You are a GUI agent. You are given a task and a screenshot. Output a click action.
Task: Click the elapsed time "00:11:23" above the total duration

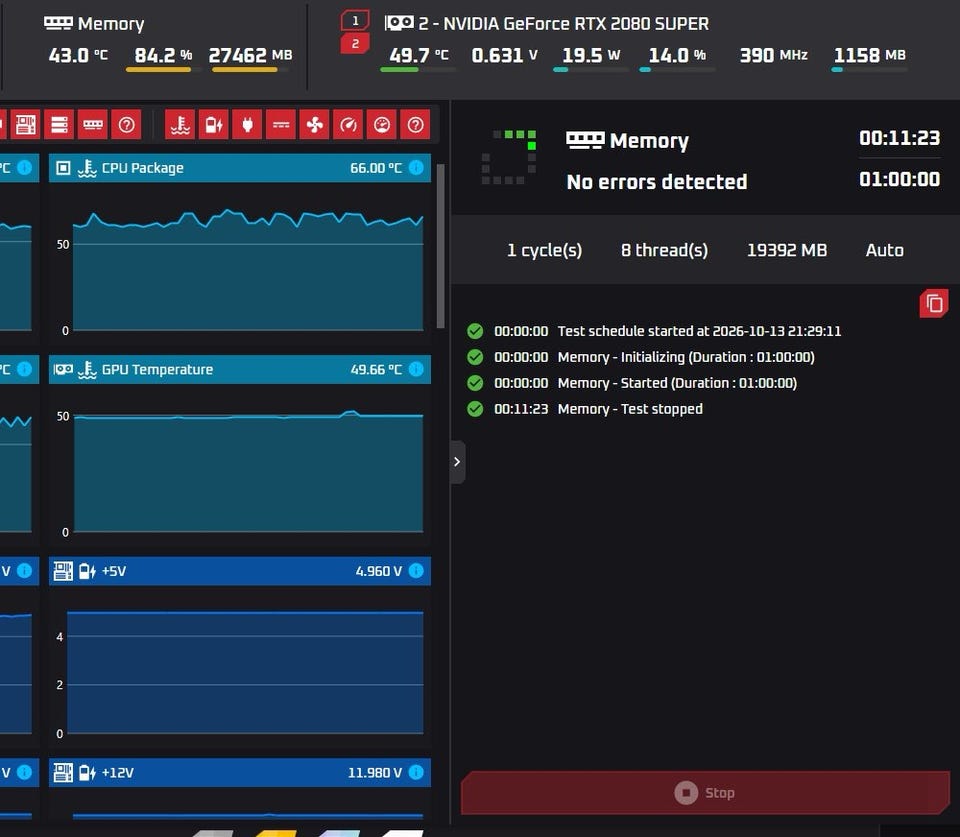[x=899, y=138]
